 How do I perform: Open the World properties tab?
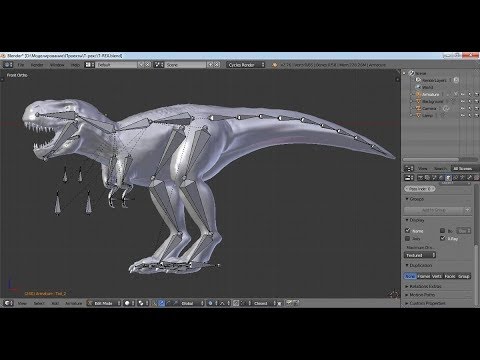441,178
